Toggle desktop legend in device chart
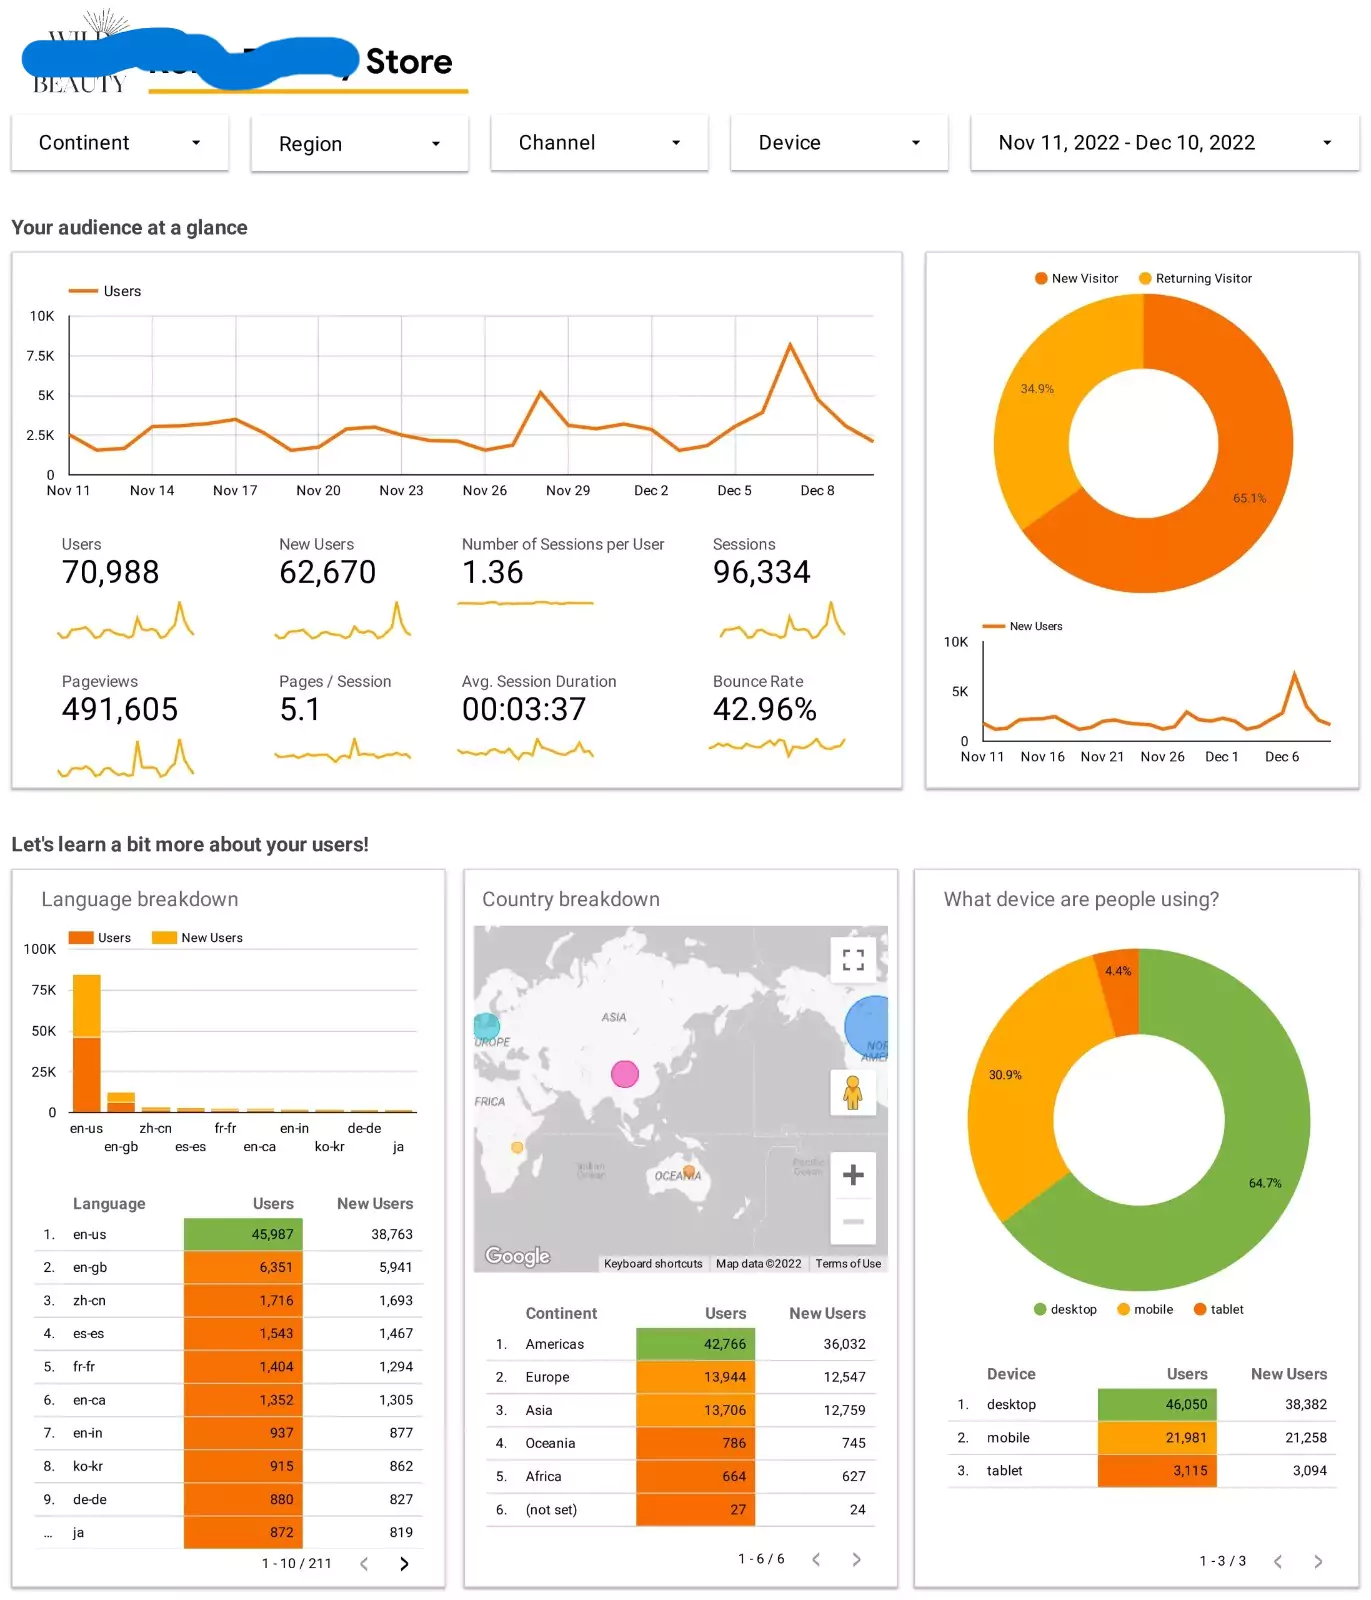This screenshot has width=1371, height=1600. coord(1065,1310)
